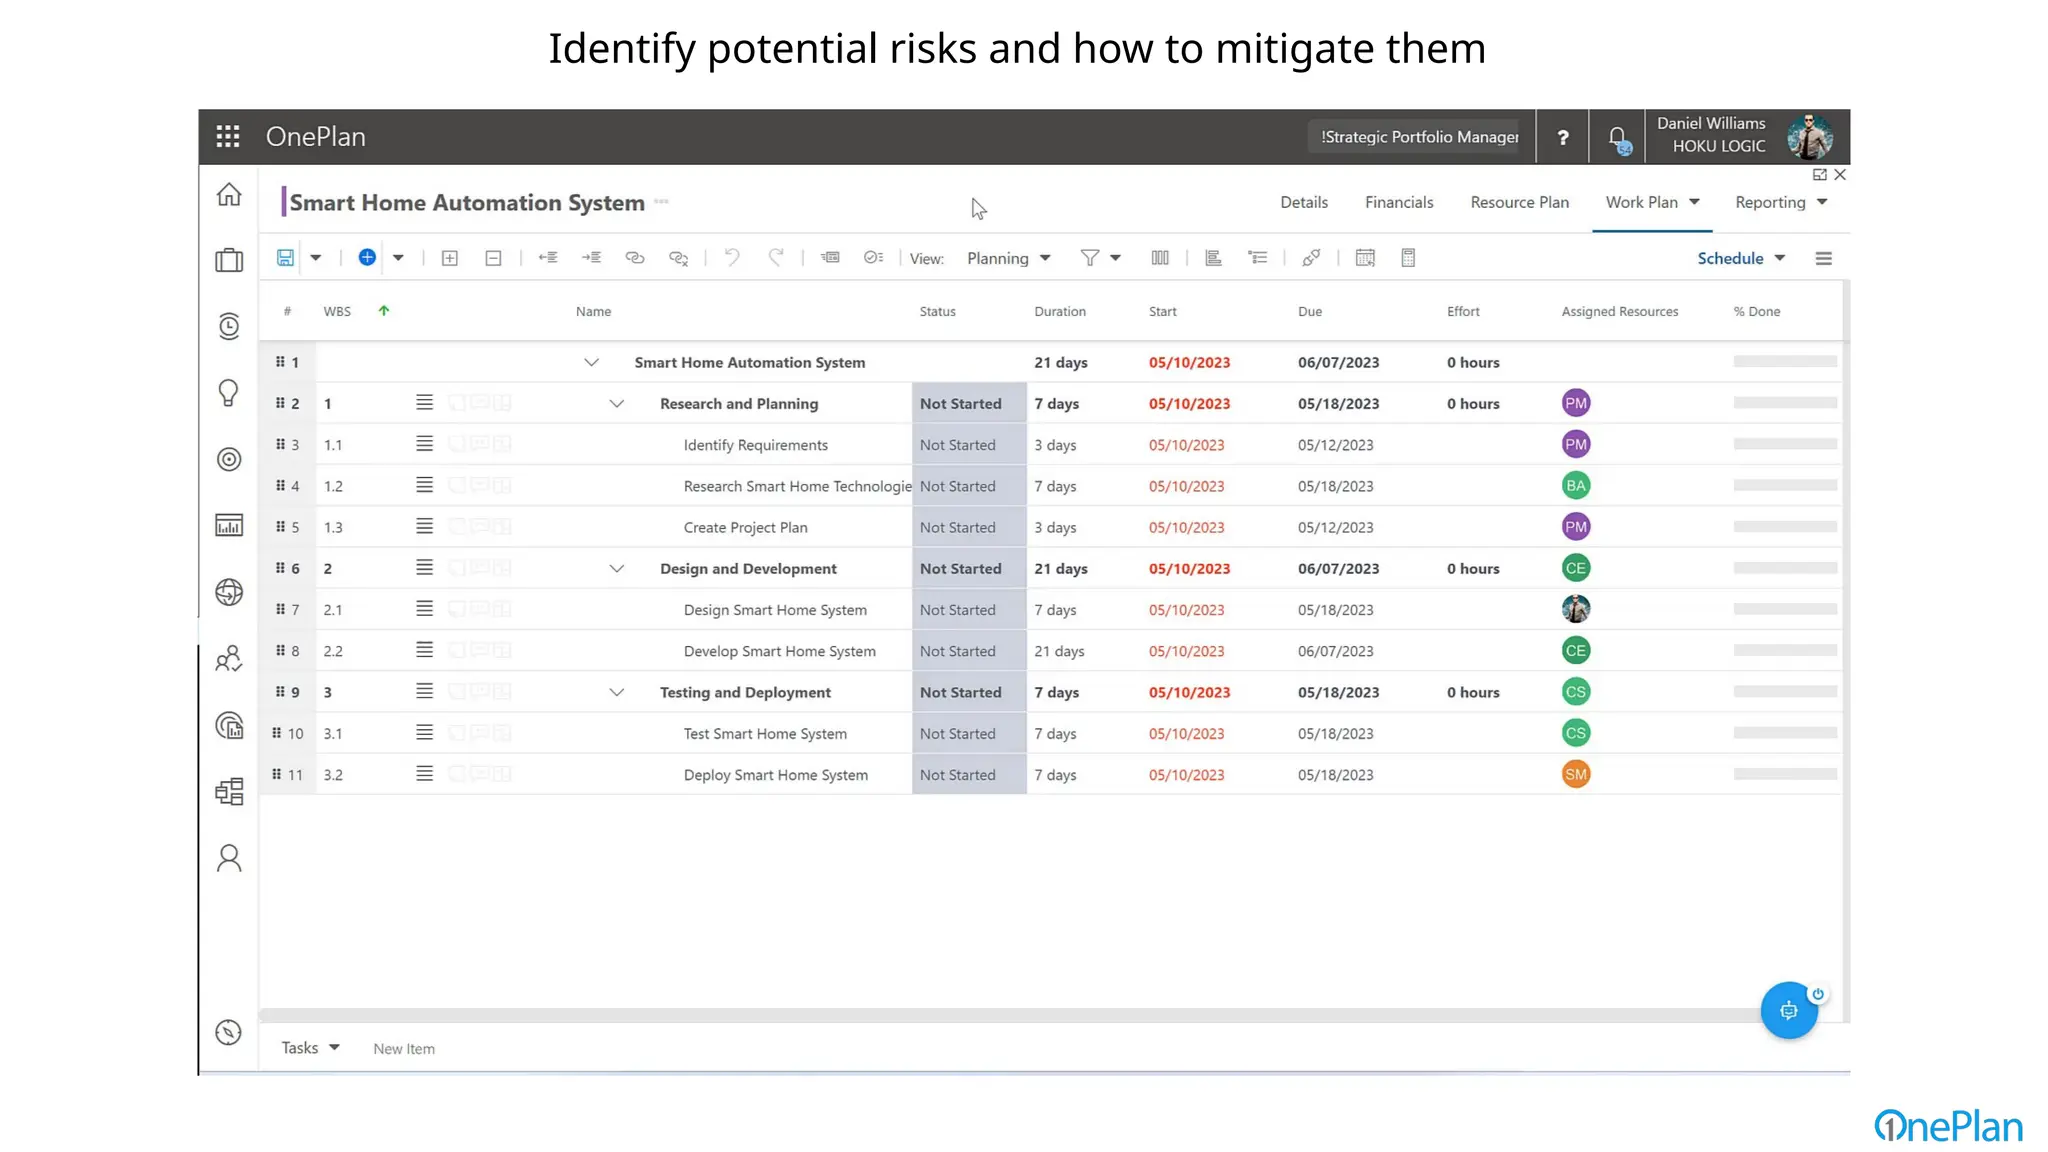Open the resources people sidebar icon

[x=229, y=658]
